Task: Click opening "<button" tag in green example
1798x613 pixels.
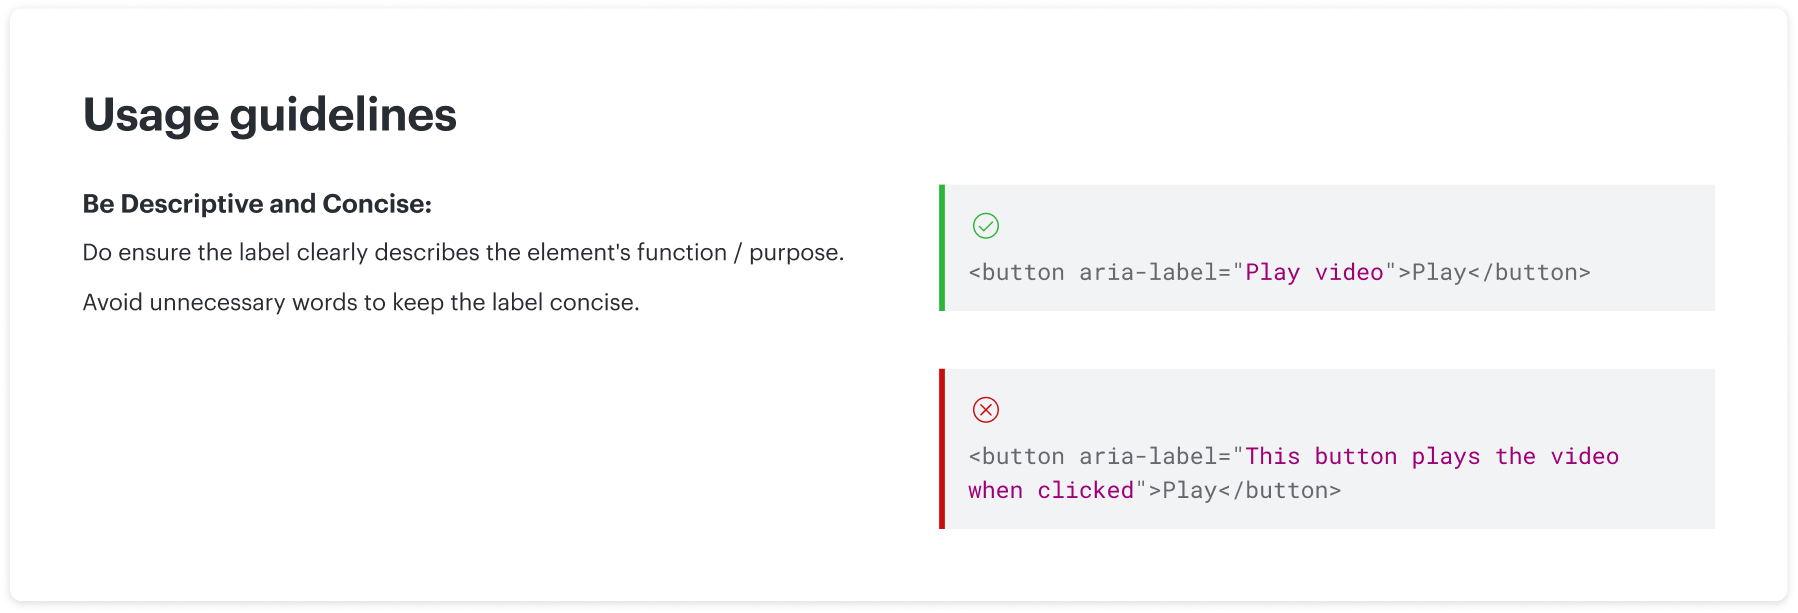Action: point(1017,272)
